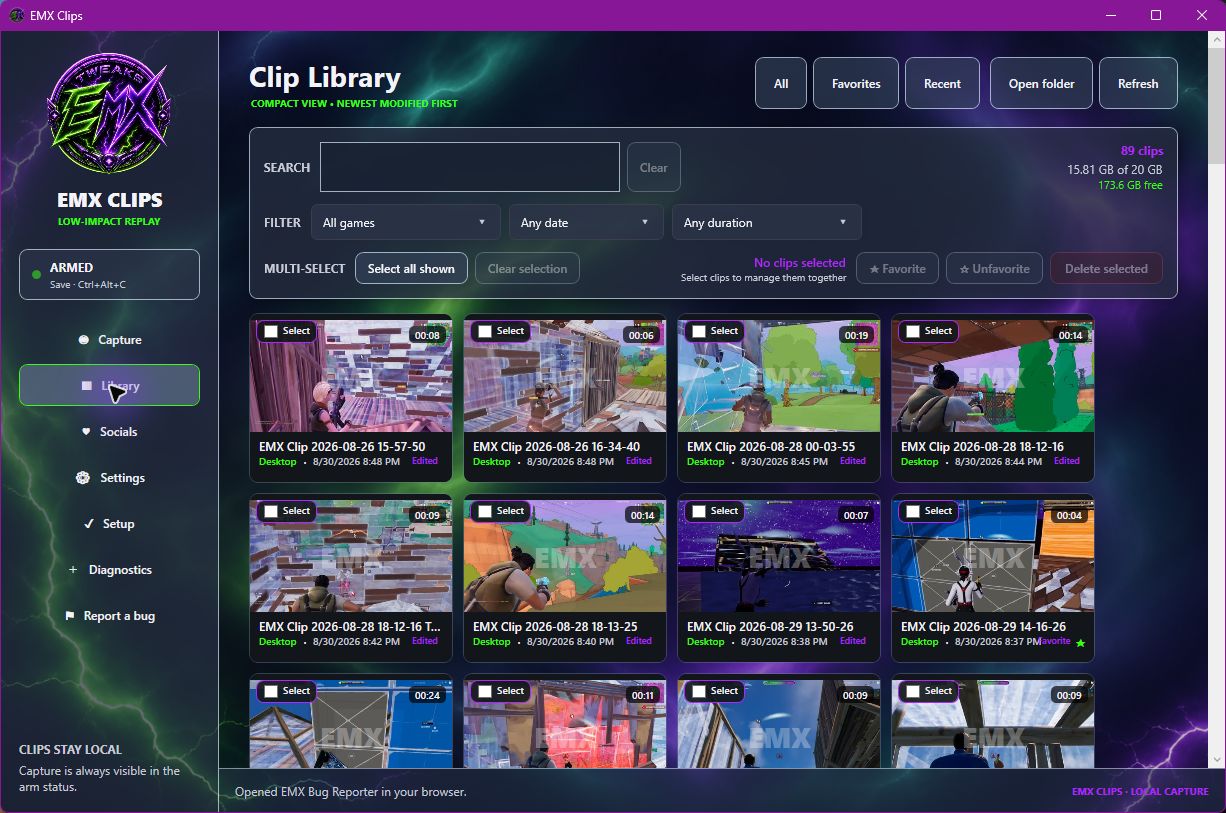Open thumbnail of clip 2026-08-28 00-03-55

click(x=779, y=376)
